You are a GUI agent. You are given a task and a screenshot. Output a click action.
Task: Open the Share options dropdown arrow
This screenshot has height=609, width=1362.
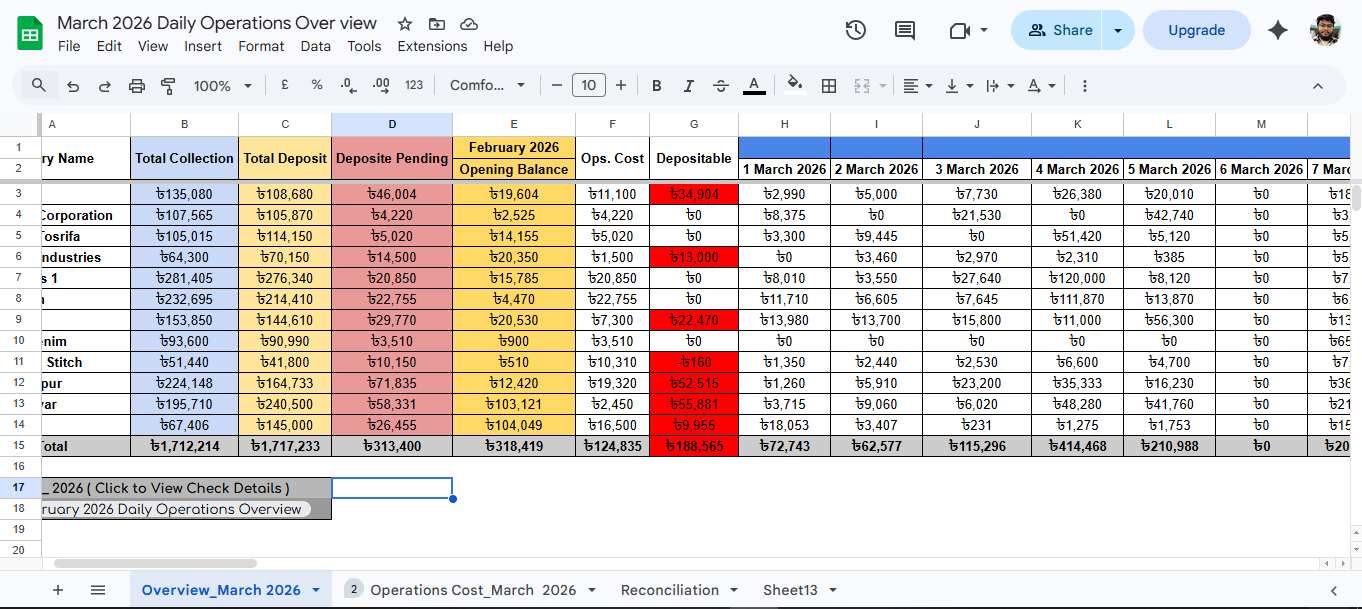1118,30
